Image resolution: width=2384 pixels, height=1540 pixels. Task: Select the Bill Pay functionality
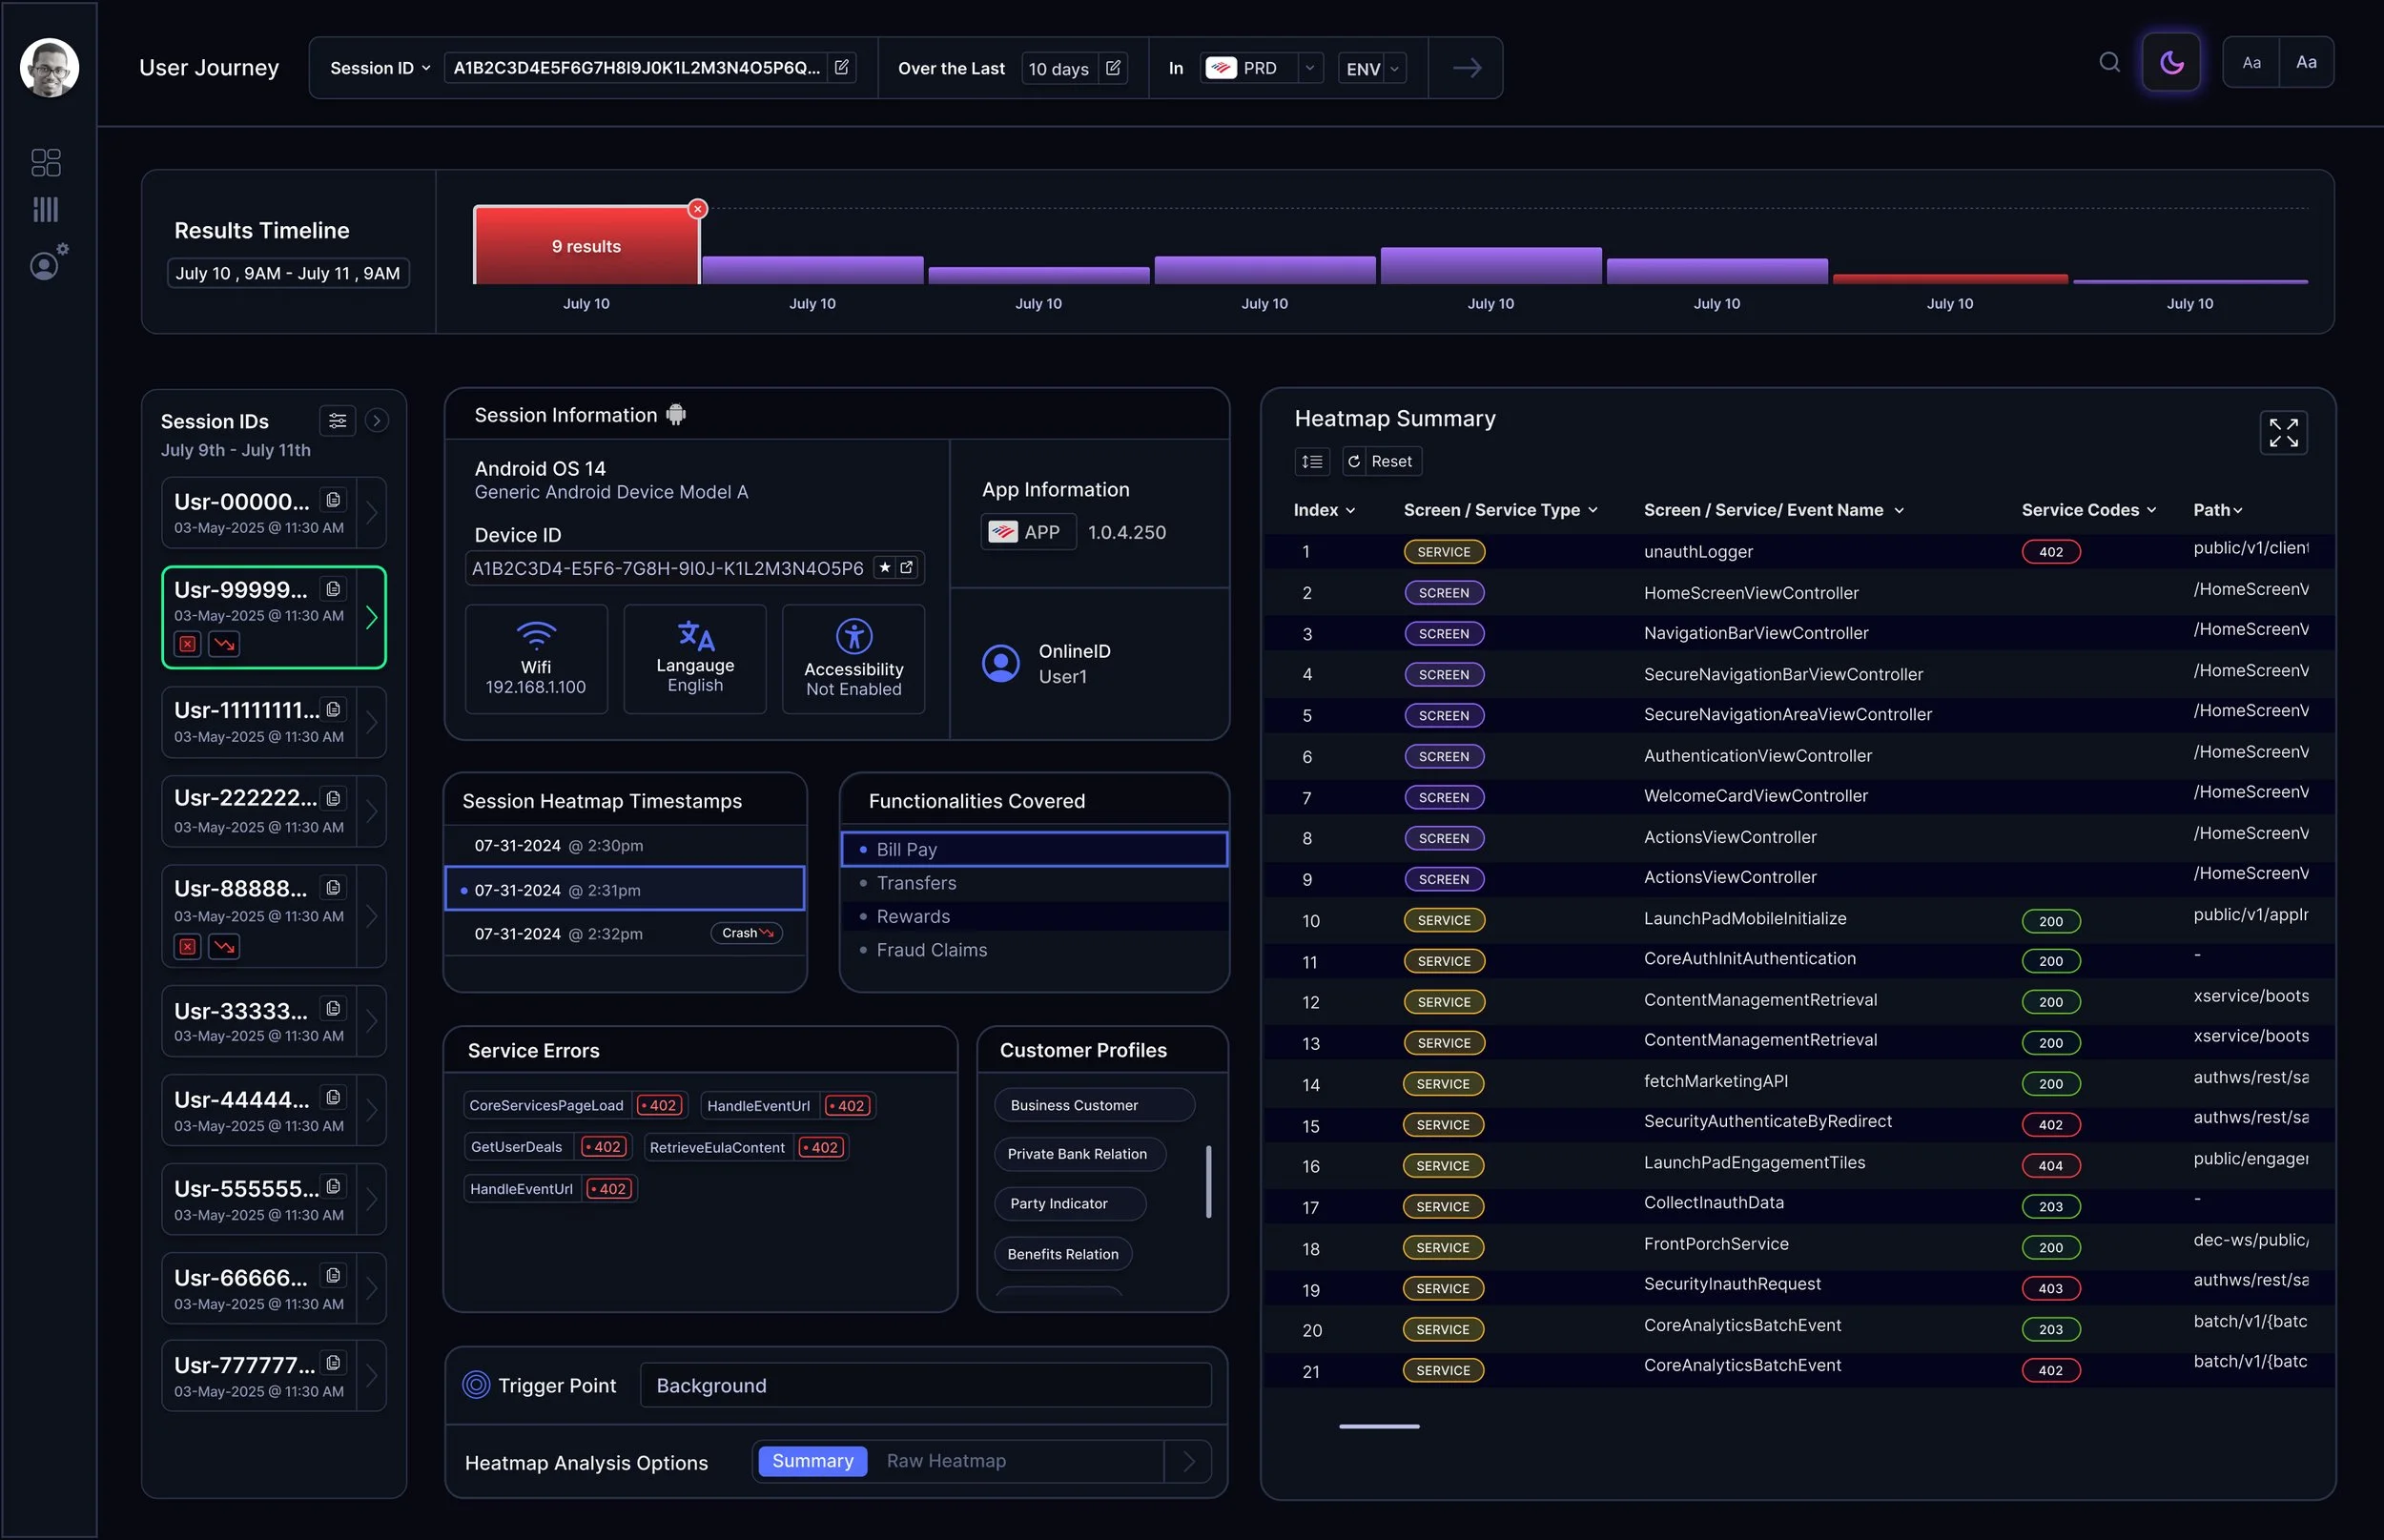[x=1034, y=849]
